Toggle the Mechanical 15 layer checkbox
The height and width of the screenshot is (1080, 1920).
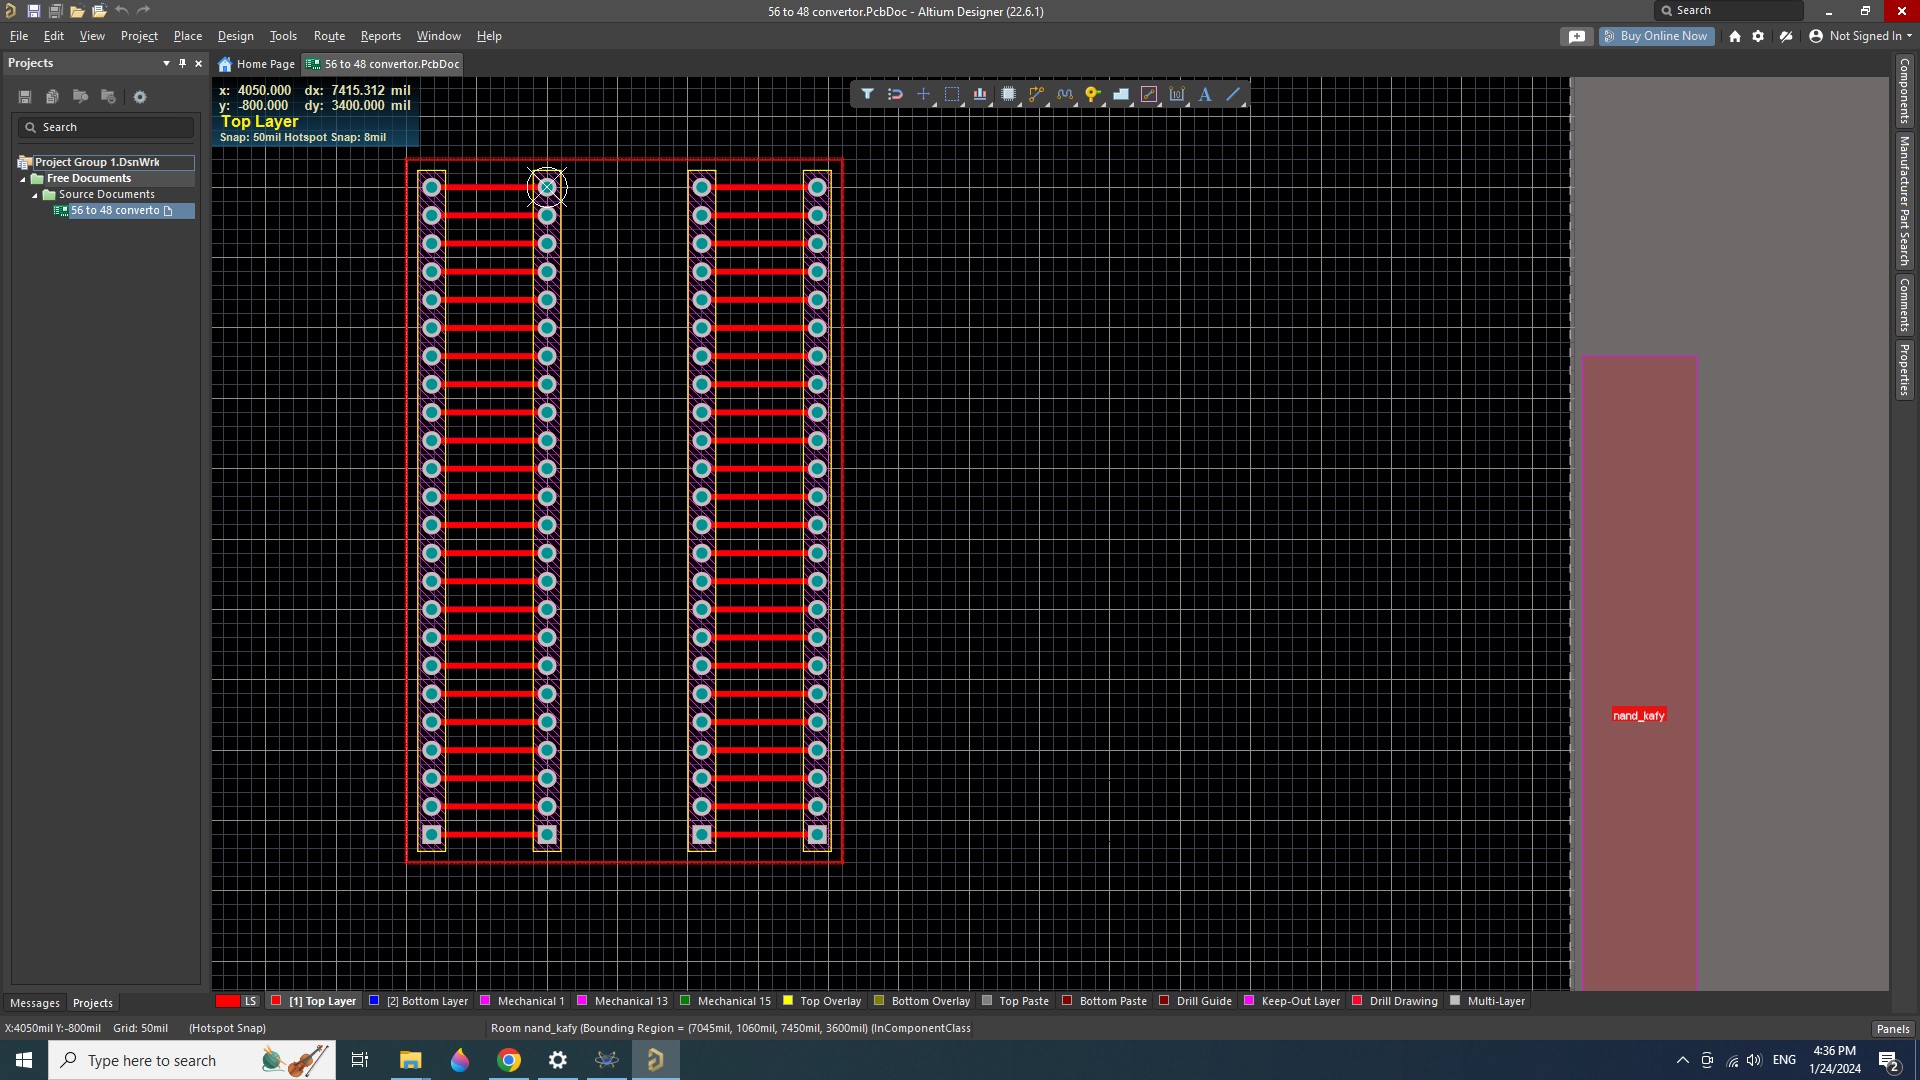click(685, 1001)
